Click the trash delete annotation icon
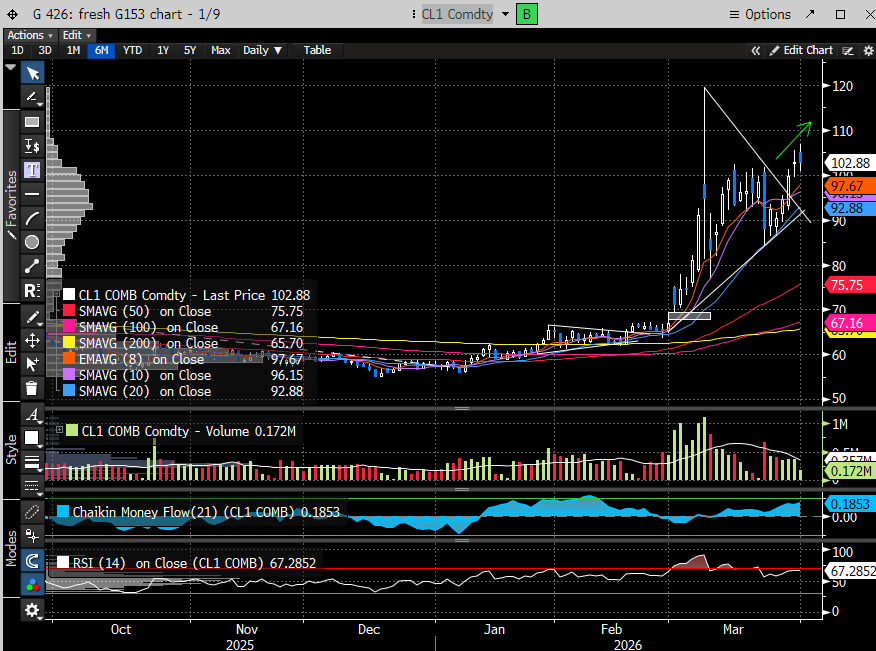Screen dimensions: 876x651 pos(32,387)
